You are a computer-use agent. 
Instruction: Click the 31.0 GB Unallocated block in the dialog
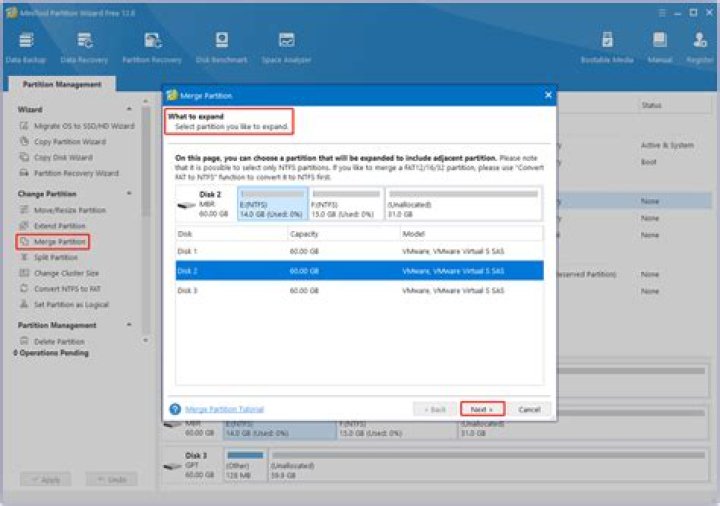[x=463, y=204]
